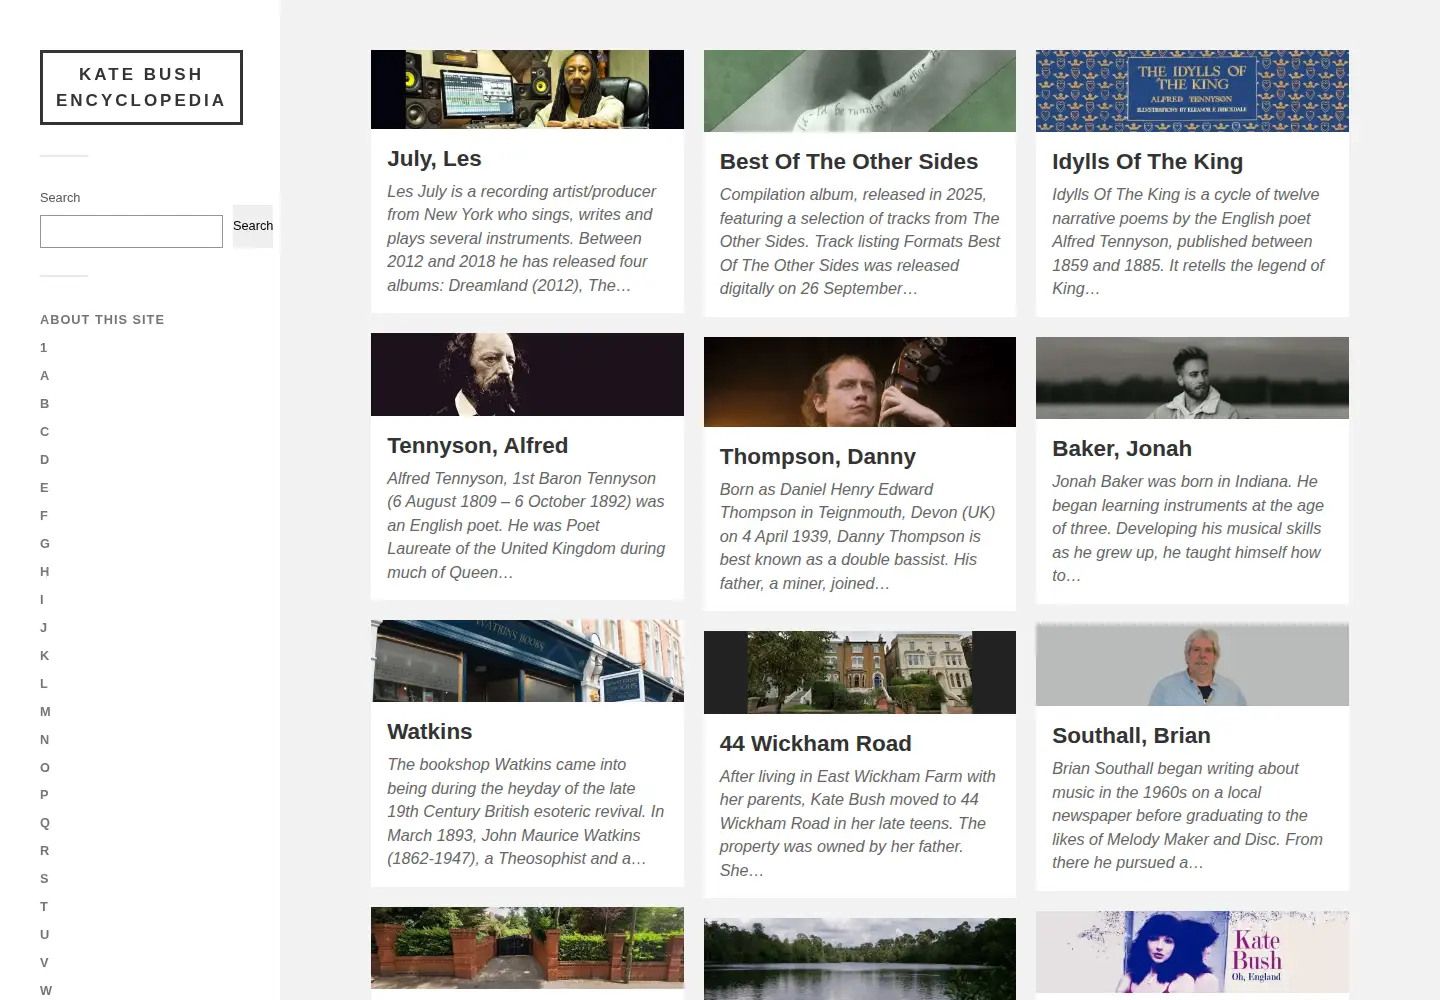The image size is (1440, 1000).
Task: Open the 44 Wickham Road article title
Action: coord(815,744)
